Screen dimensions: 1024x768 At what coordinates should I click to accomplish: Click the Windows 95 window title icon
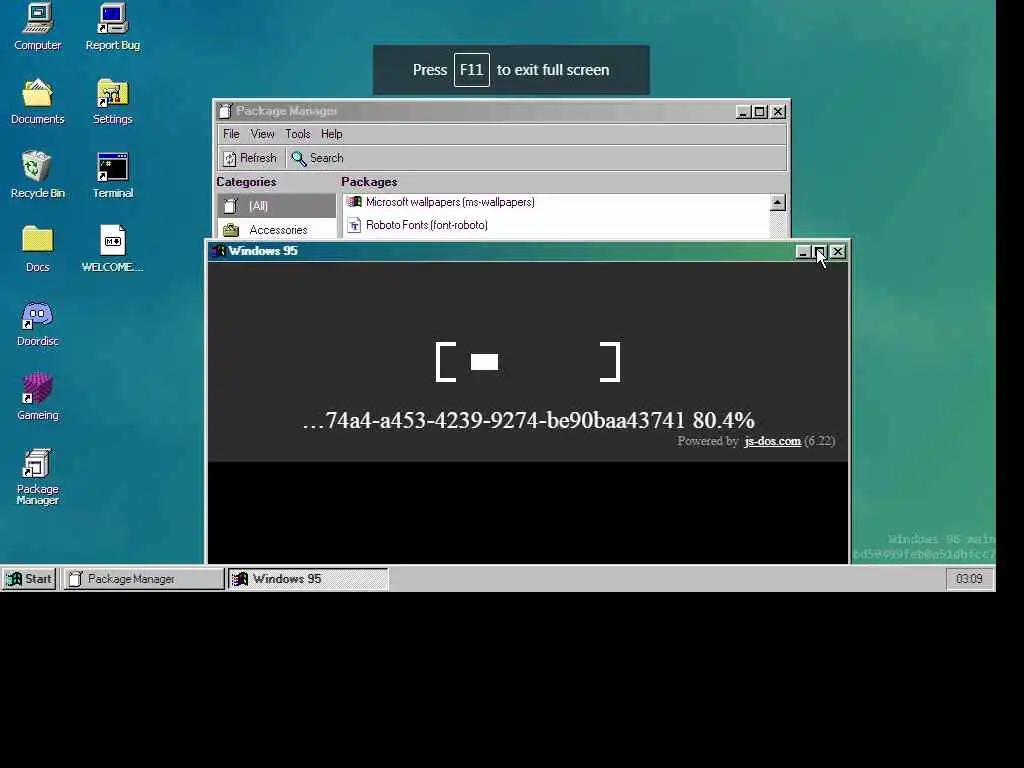(x=219, y=251)
